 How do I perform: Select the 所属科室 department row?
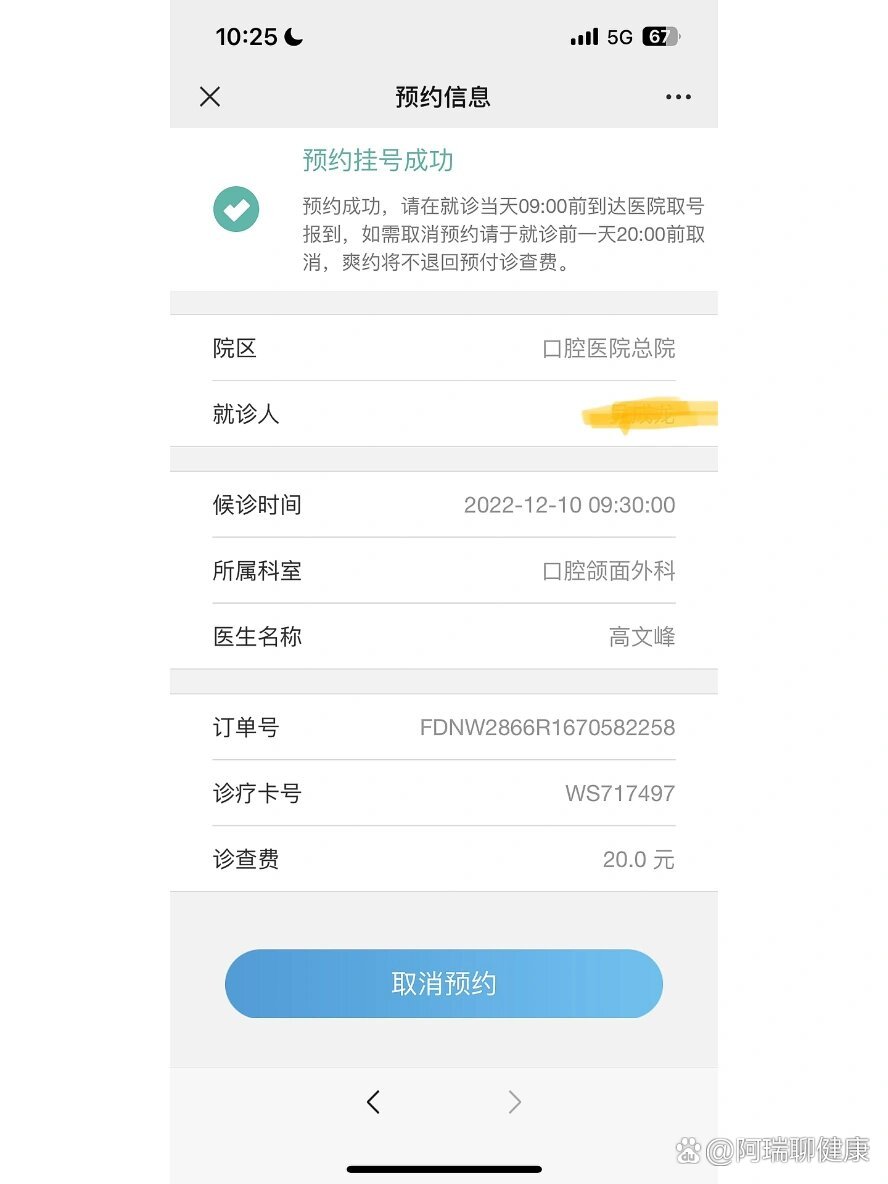443,571
